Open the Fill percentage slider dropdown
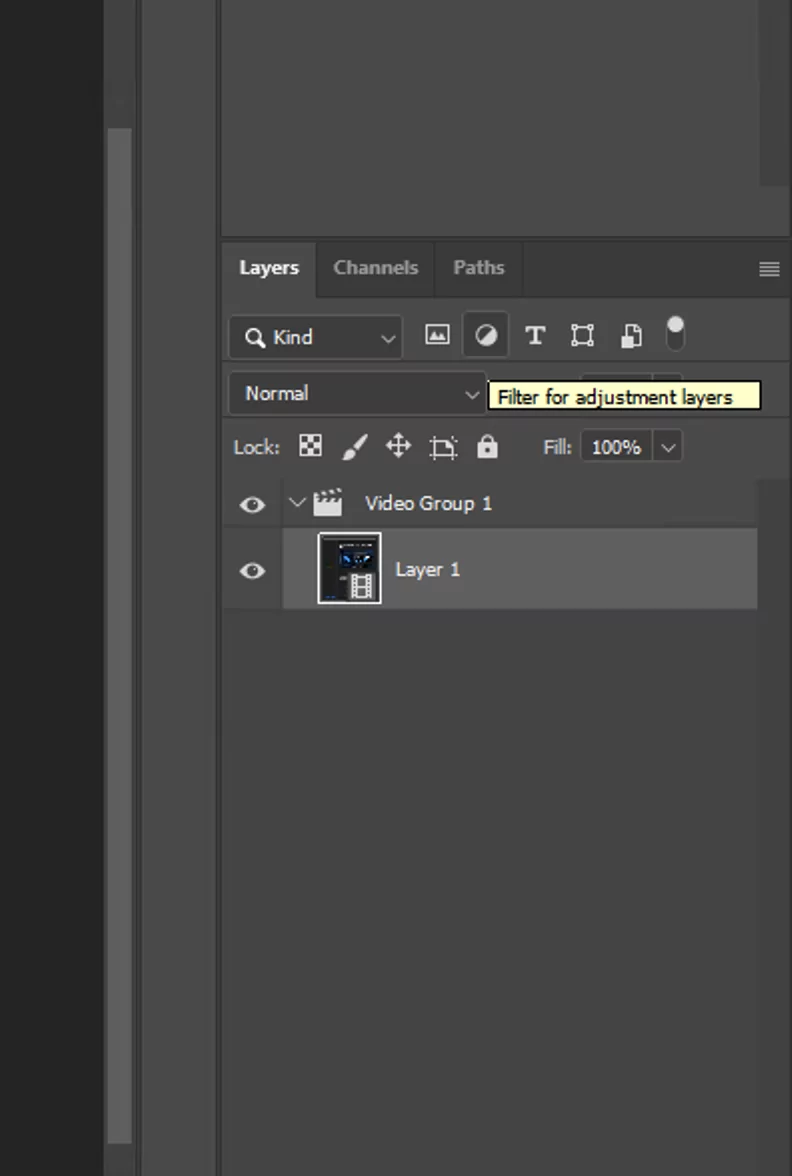The image size is (792, 1176). click(668, 447)
